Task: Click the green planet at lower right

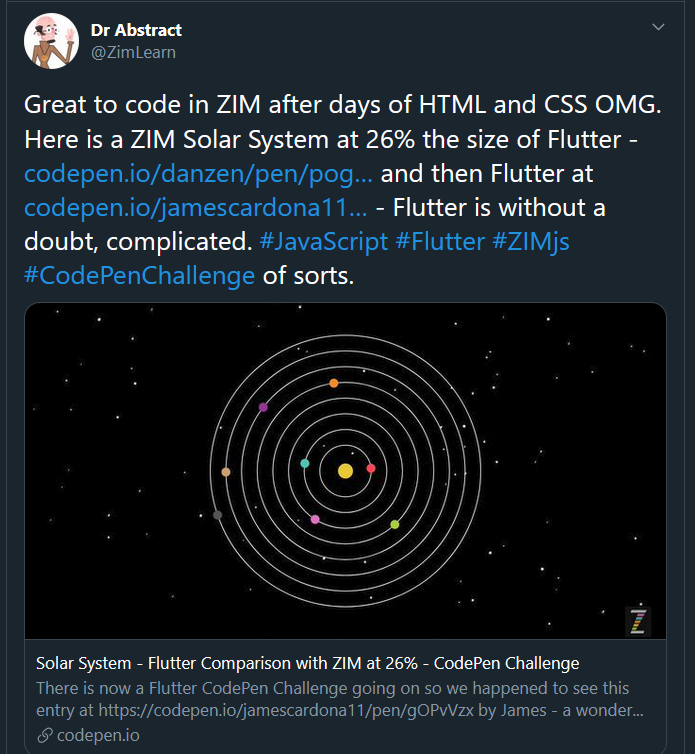Action: coord(395,525)
